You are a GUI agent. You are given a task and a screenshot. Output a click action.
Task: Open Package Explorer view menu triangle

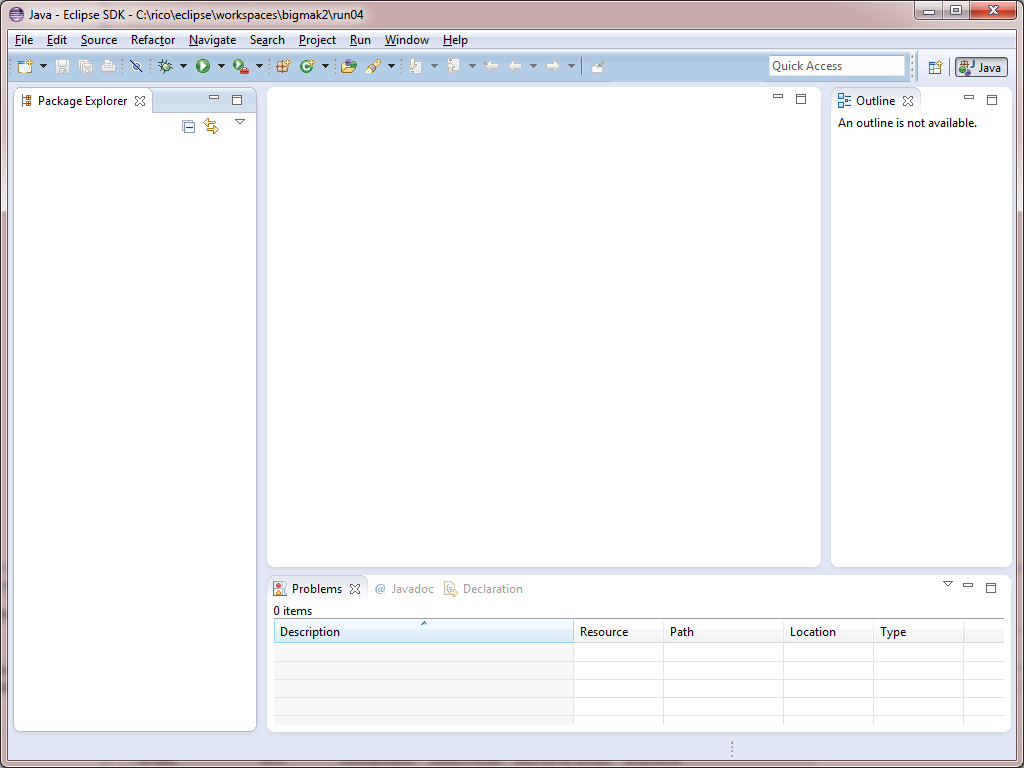[240, 122]
